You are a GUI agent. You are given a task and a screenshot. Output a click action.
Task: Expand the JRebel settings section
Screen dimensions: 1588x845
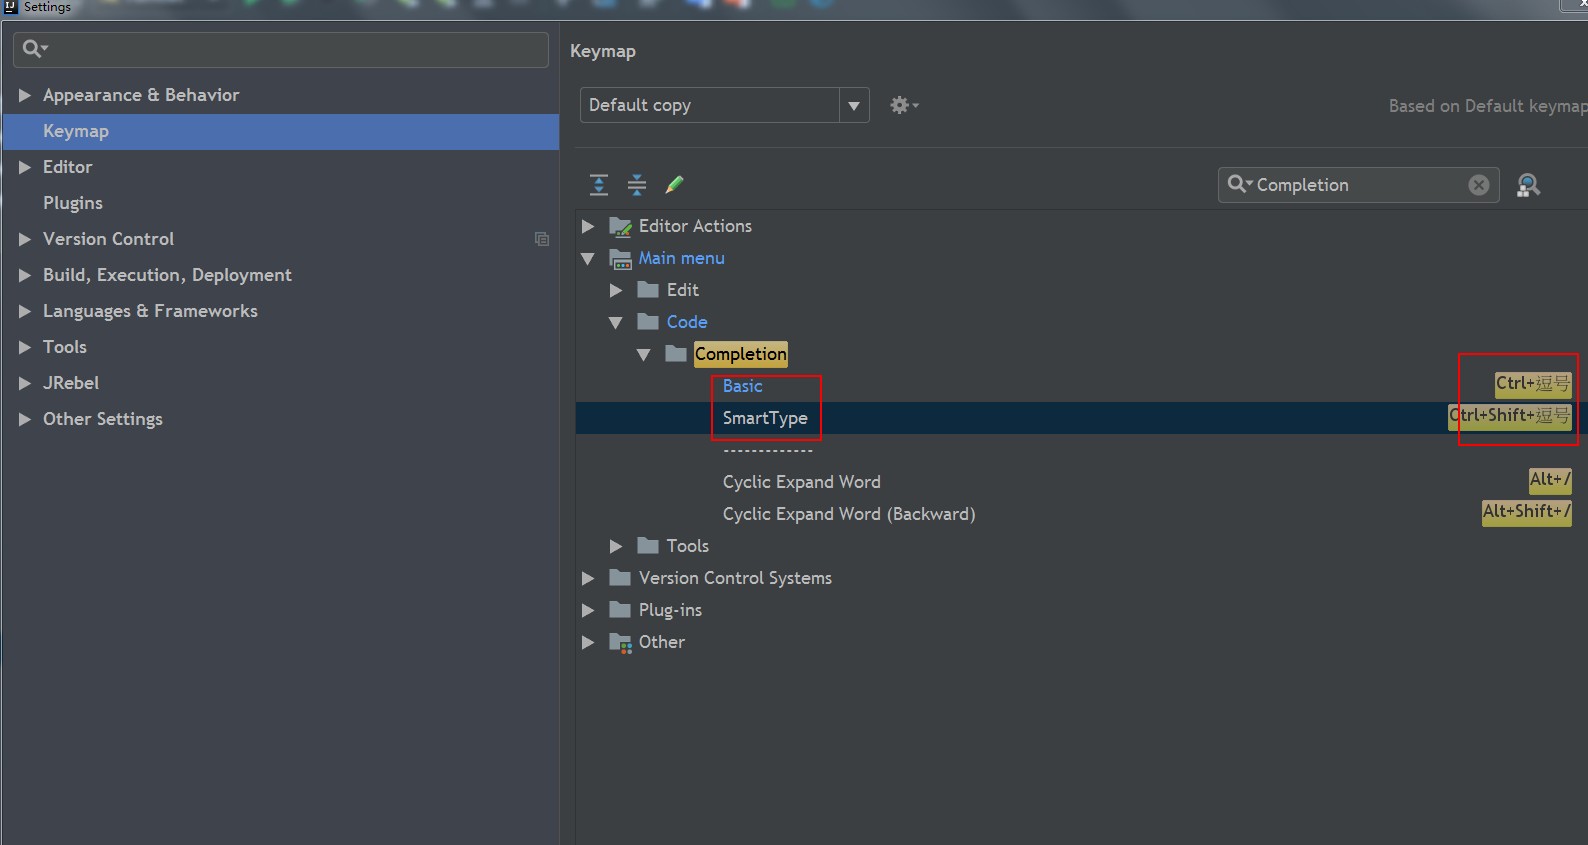coord(25,383)
